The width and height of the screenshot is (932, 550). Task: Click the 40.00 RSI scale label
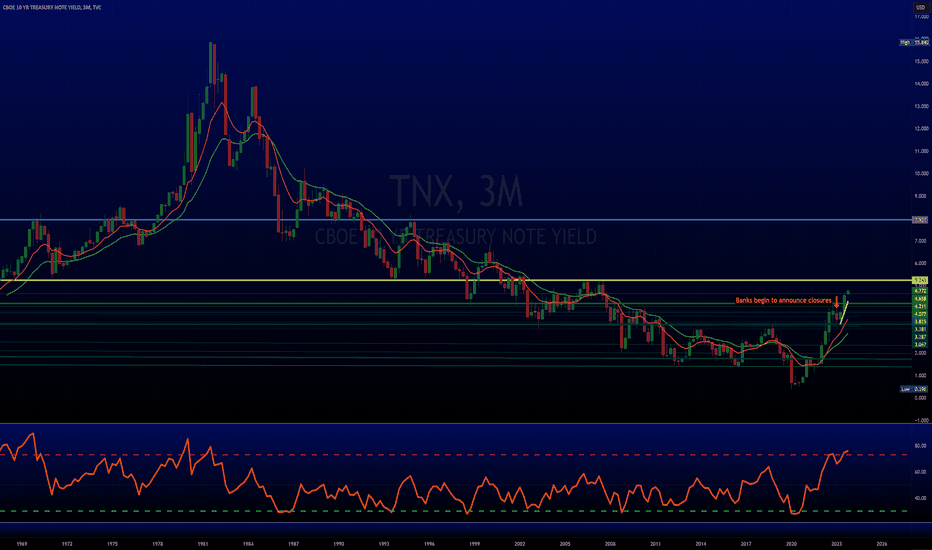point(921,498)
